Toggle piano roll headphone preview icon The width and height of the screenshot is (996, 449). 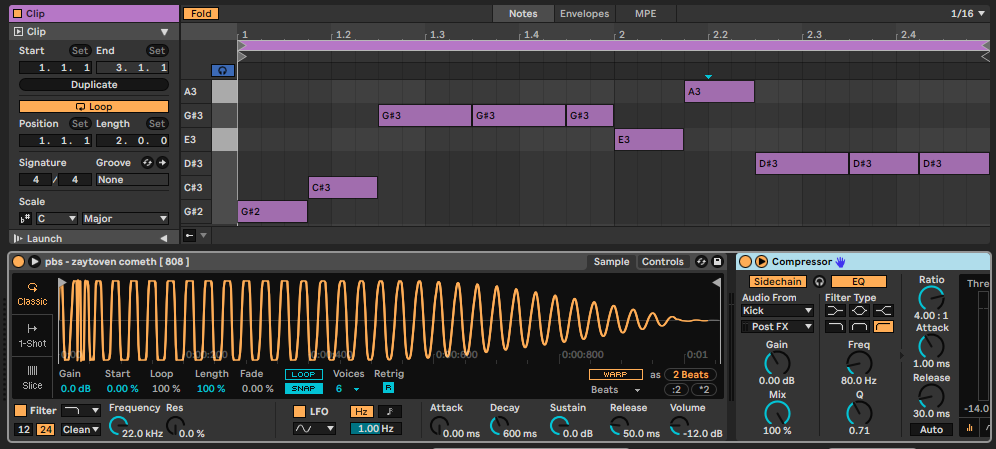coord(222,70)
